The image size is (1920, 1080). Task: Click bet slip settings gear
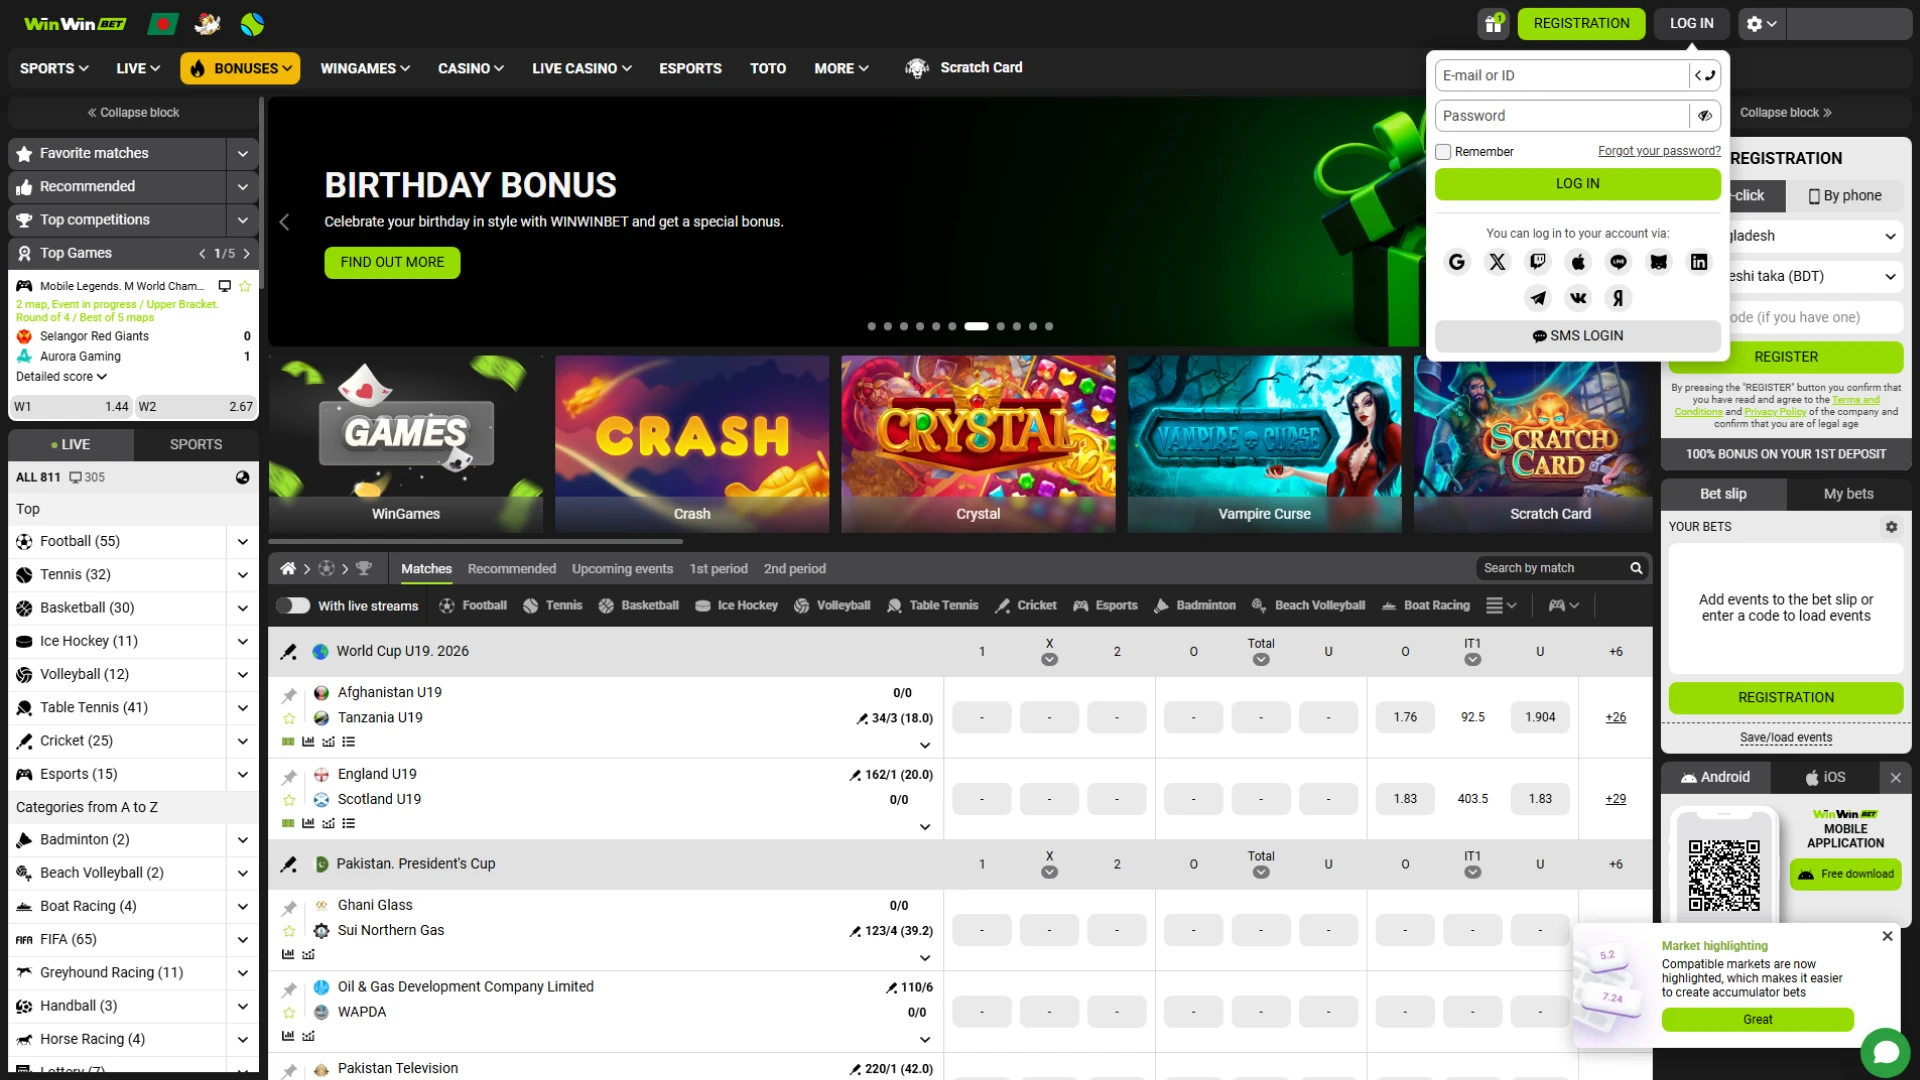tap(1891, 527)
